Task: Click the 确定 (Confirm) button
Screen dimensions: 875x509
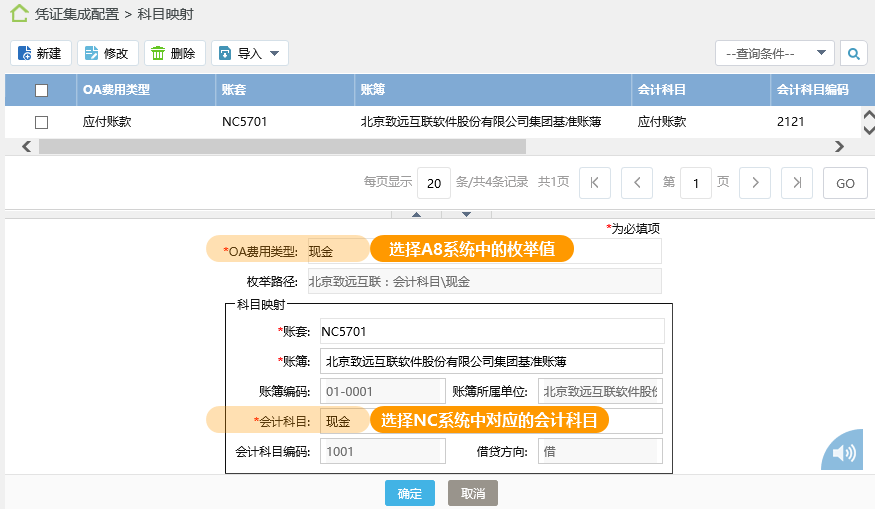Action: 409,493
